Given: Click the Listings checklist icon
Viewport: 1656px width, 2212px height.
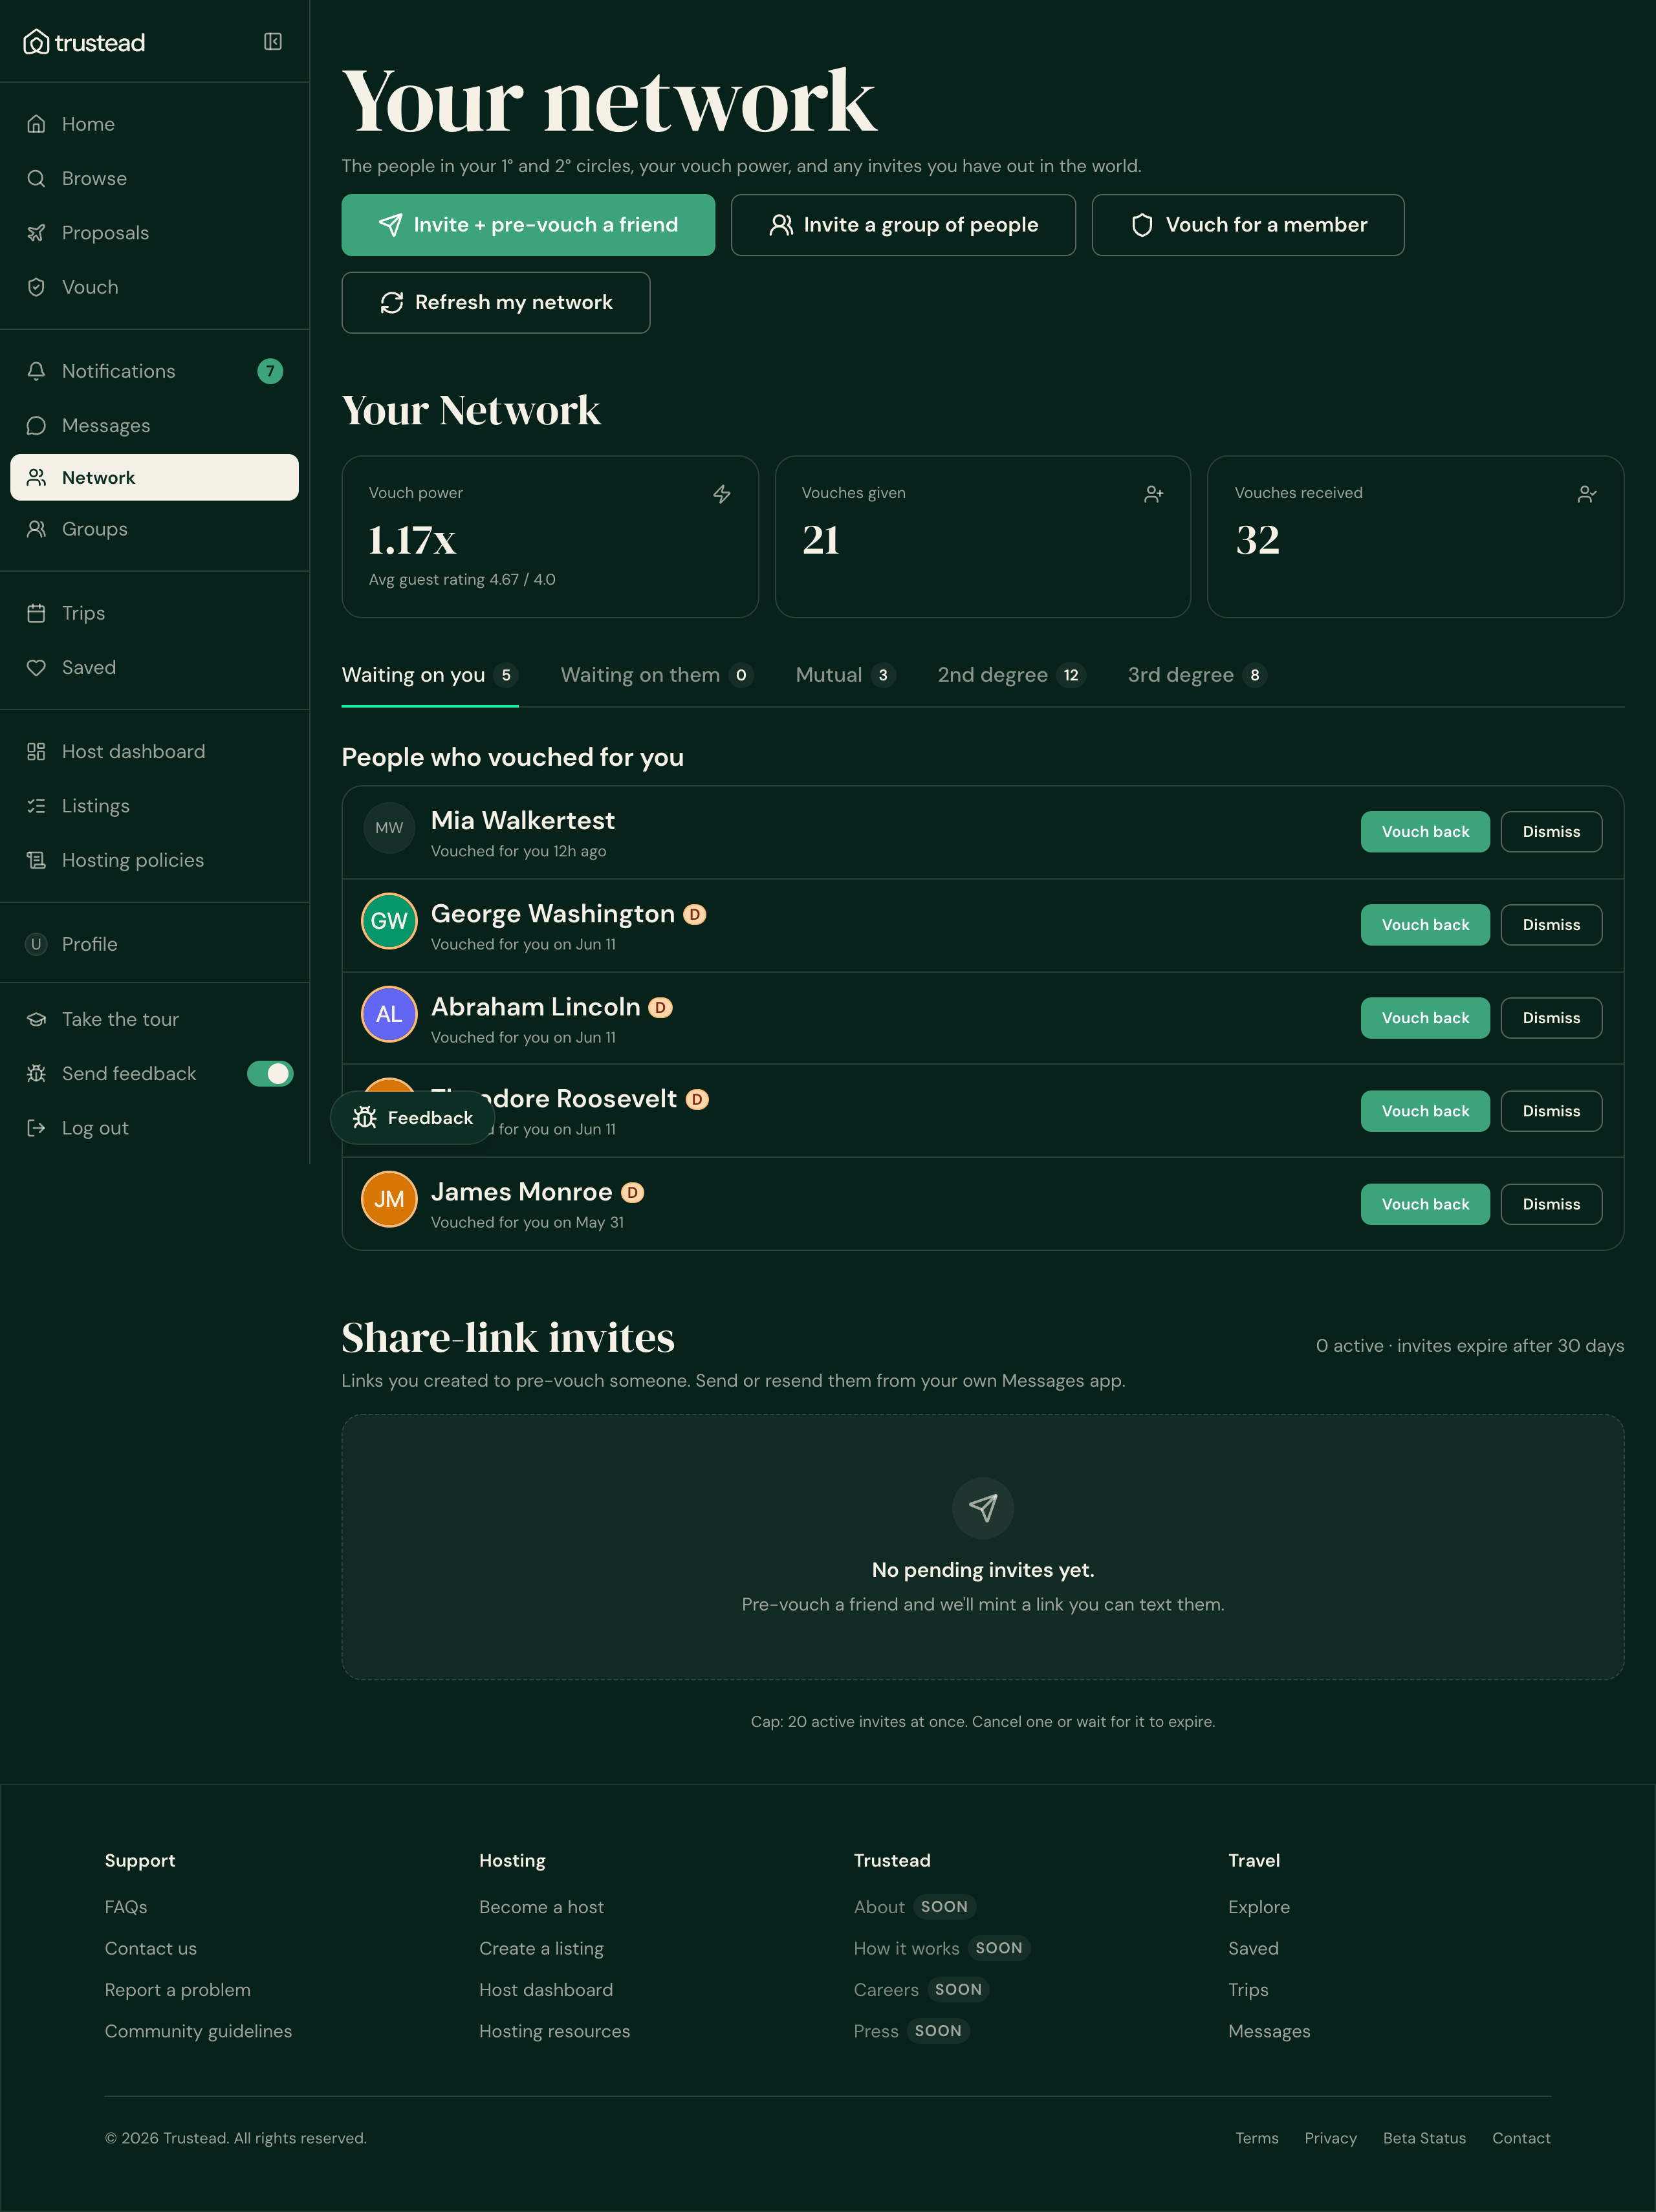Looking at the screenshot, I should point(36,806).
